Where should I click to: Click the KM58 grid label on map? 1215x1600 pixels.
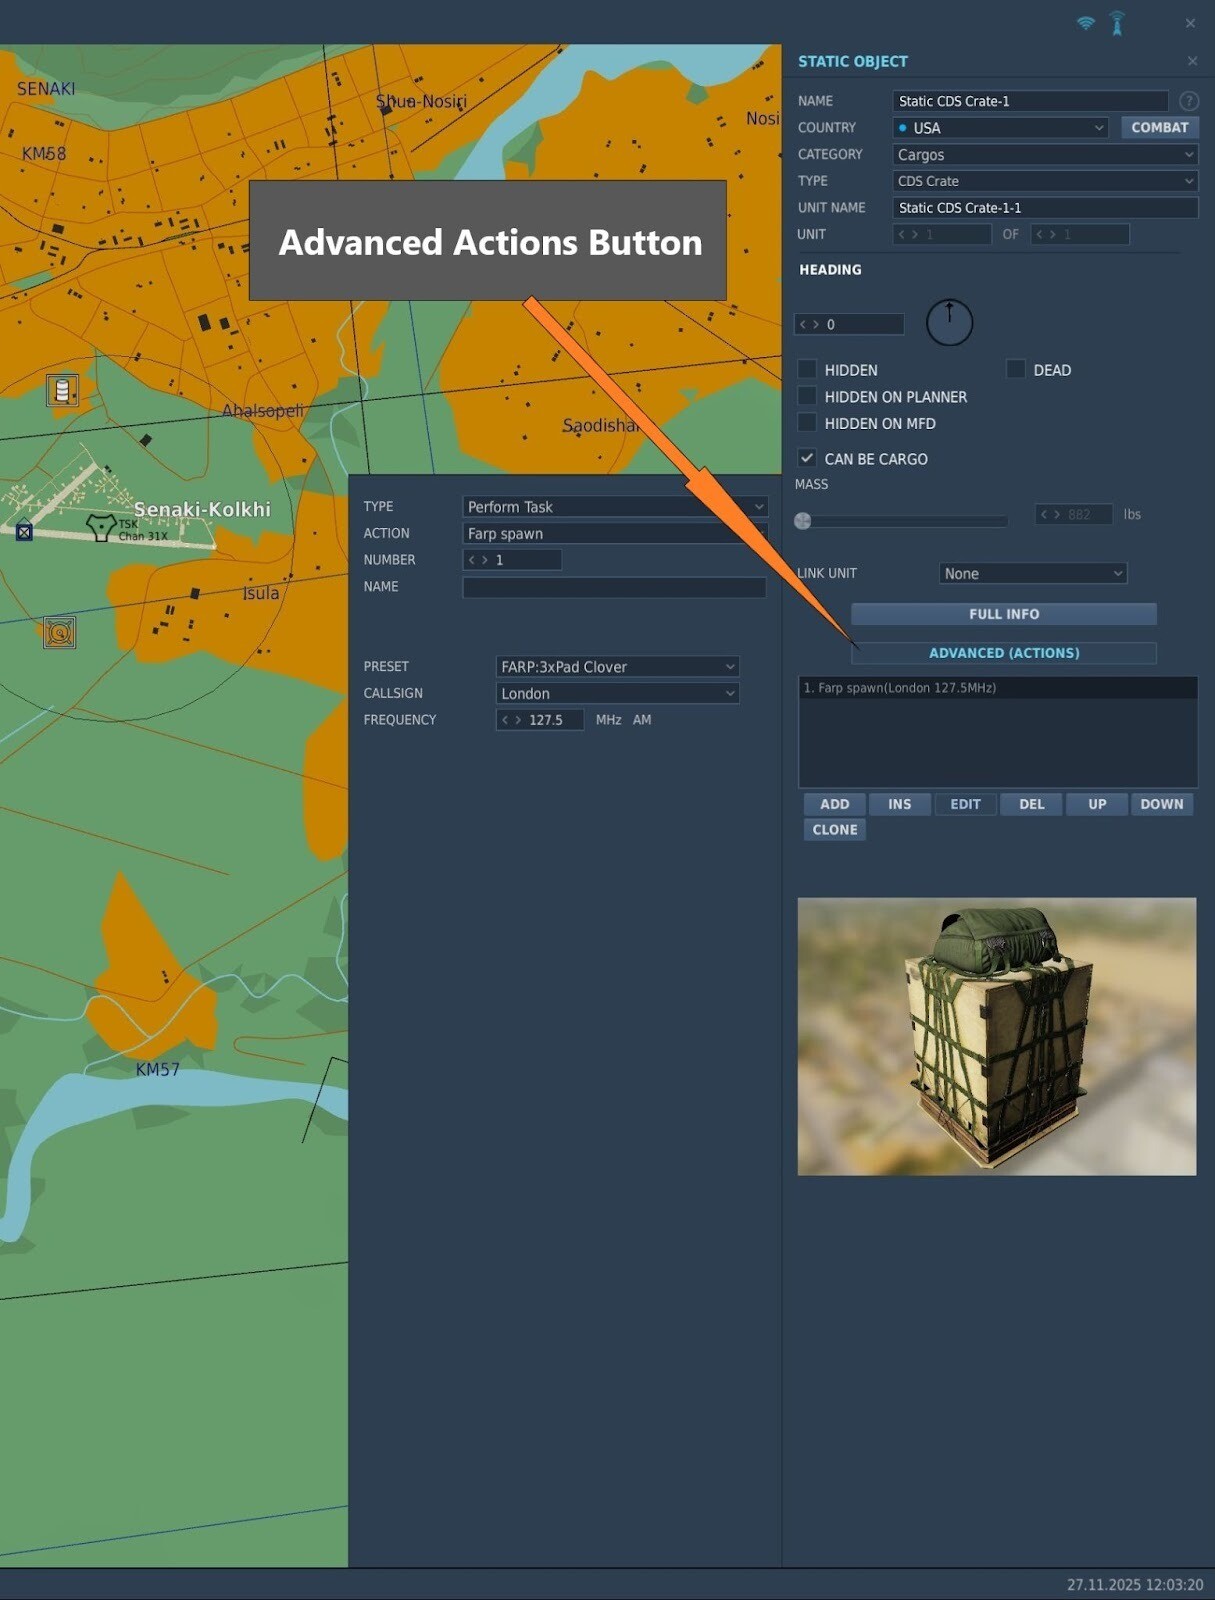point(44,154)
